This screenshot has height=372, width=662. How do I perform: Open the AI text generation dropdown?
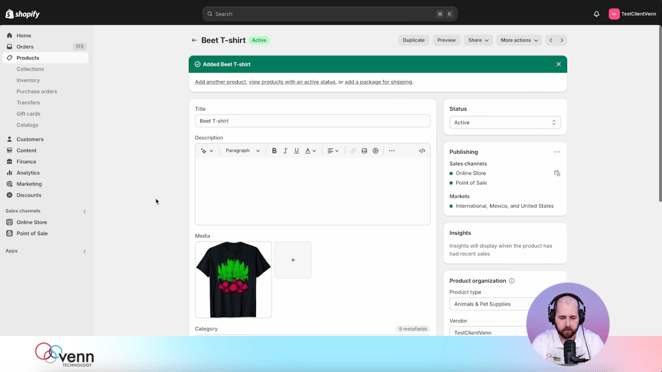point(207,151)
